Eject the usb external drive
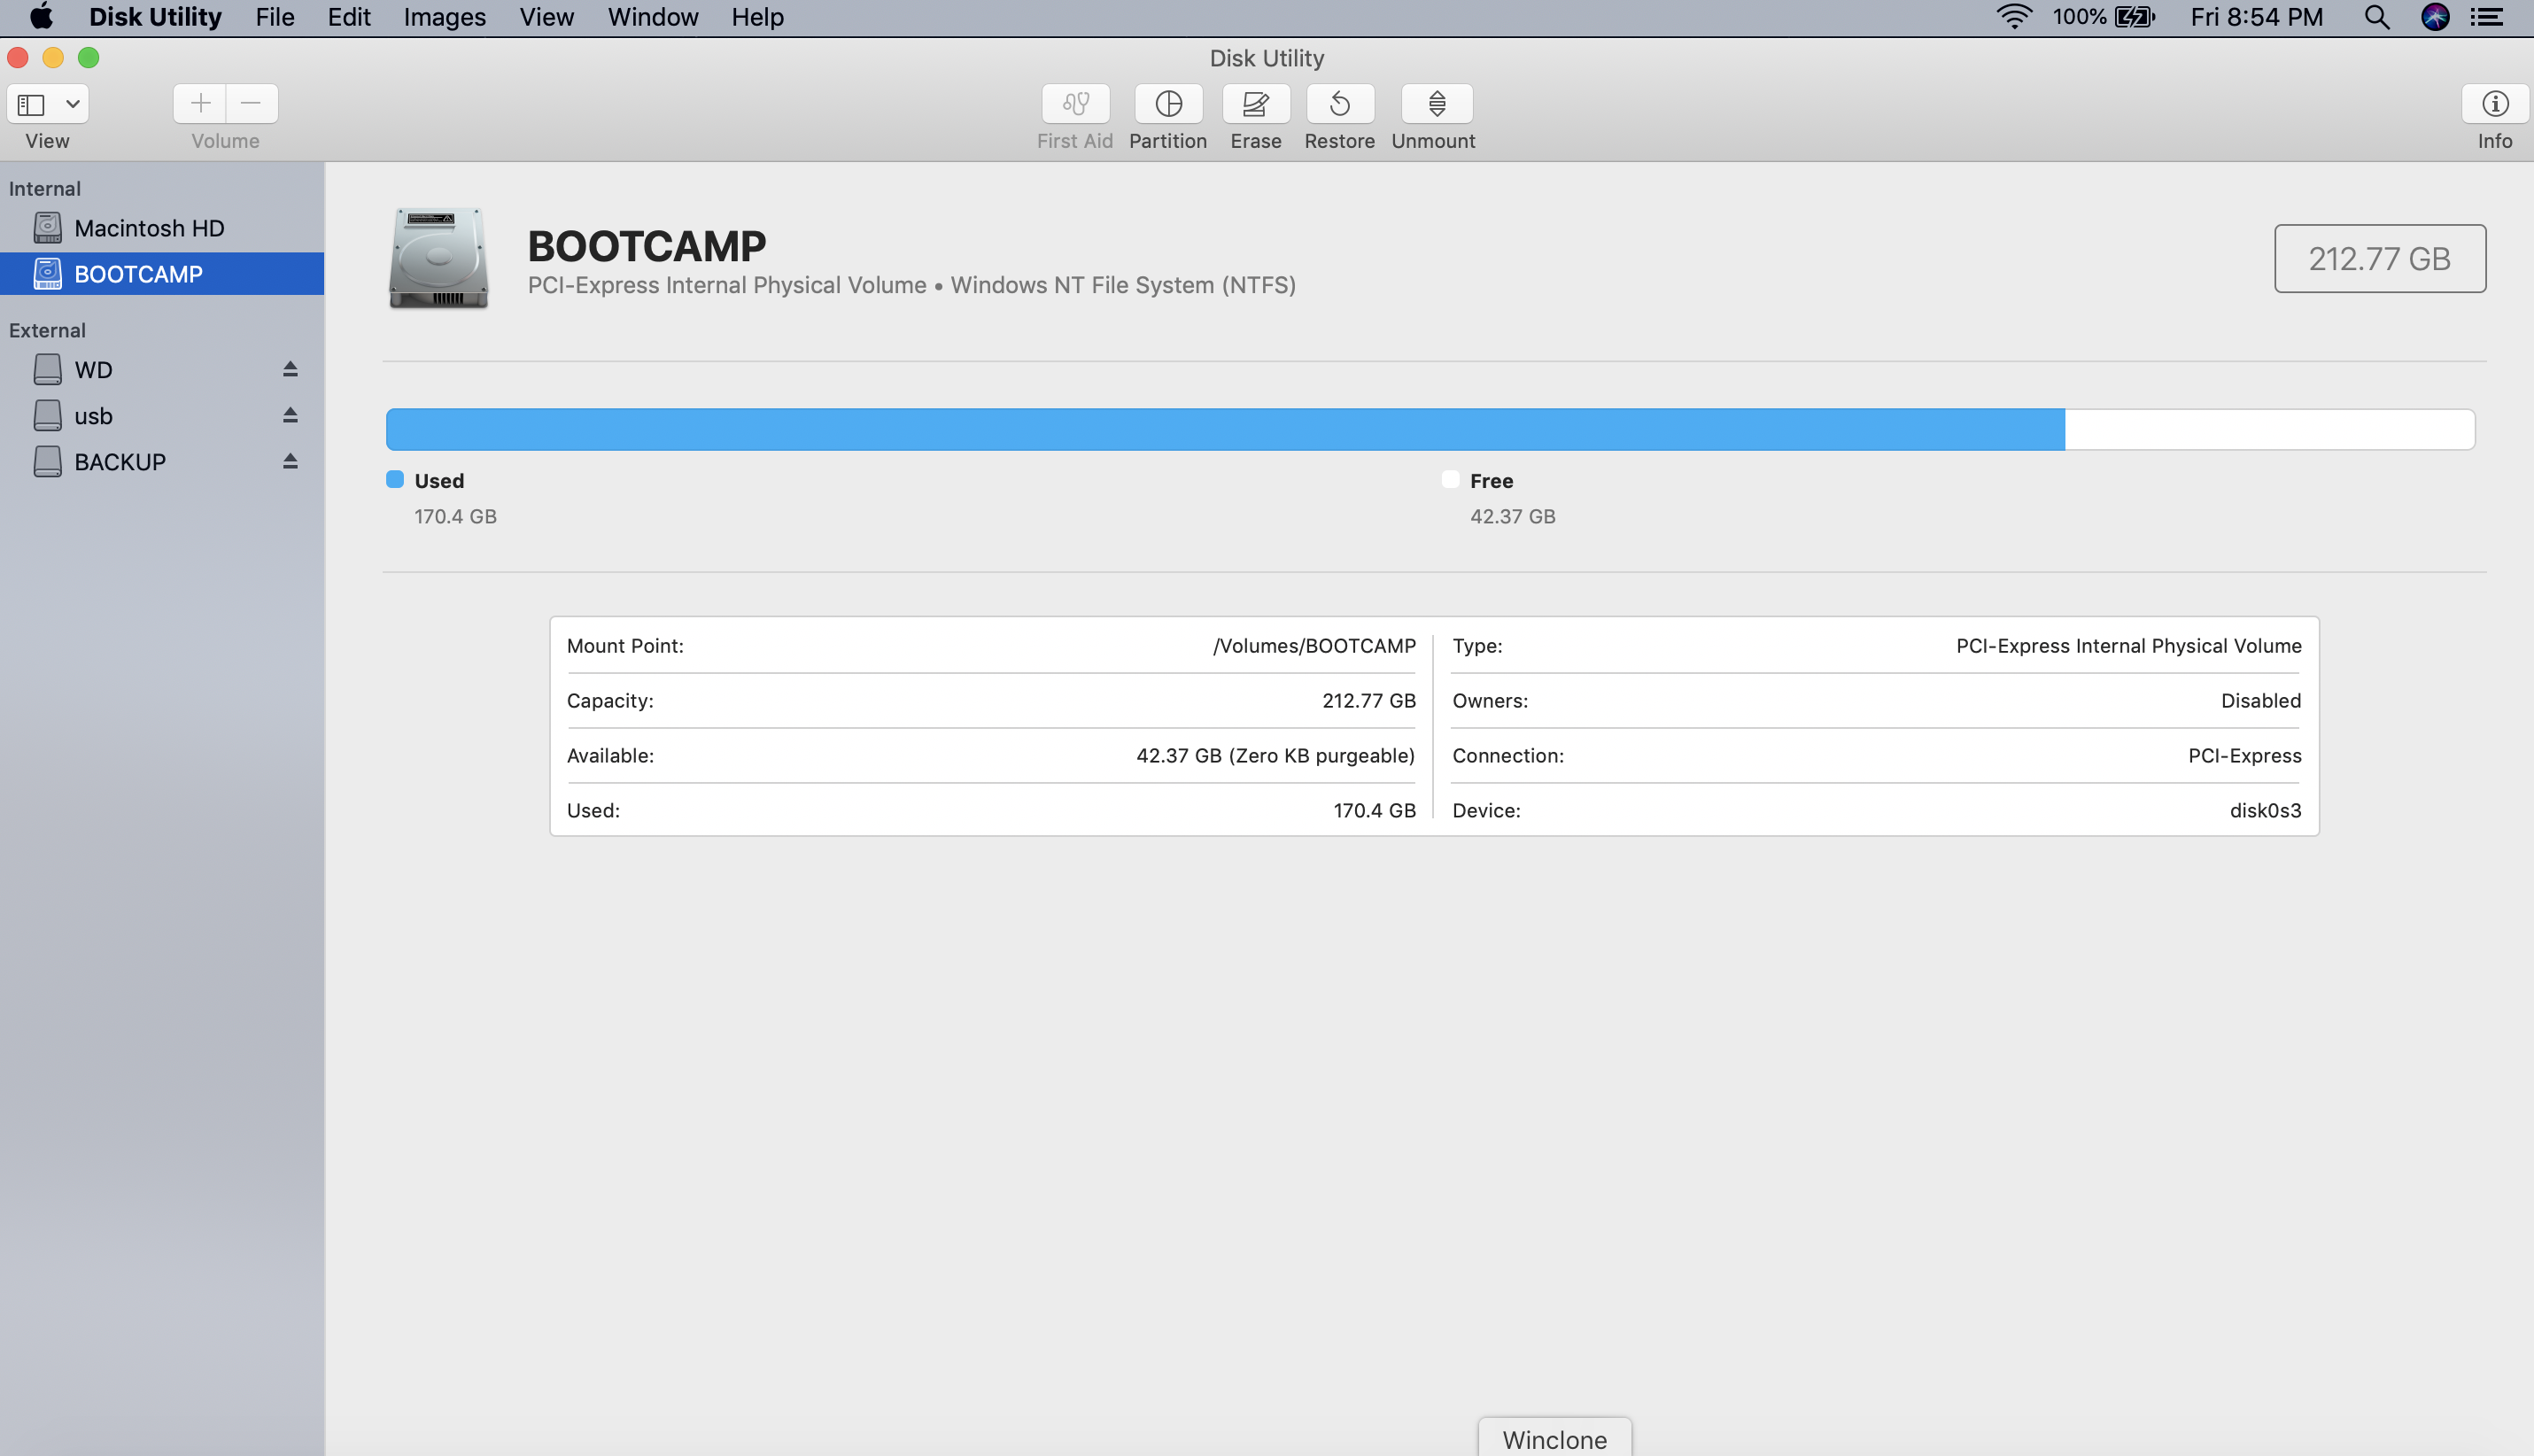Screen dimensions: 2534x1456 [x=289, y=414]
